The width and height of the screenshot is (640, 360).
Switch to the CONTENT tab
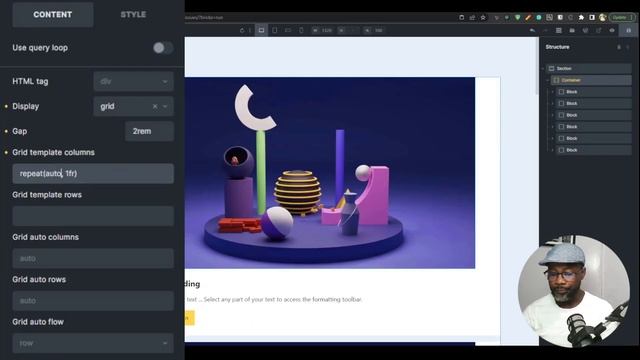point(53,15)
